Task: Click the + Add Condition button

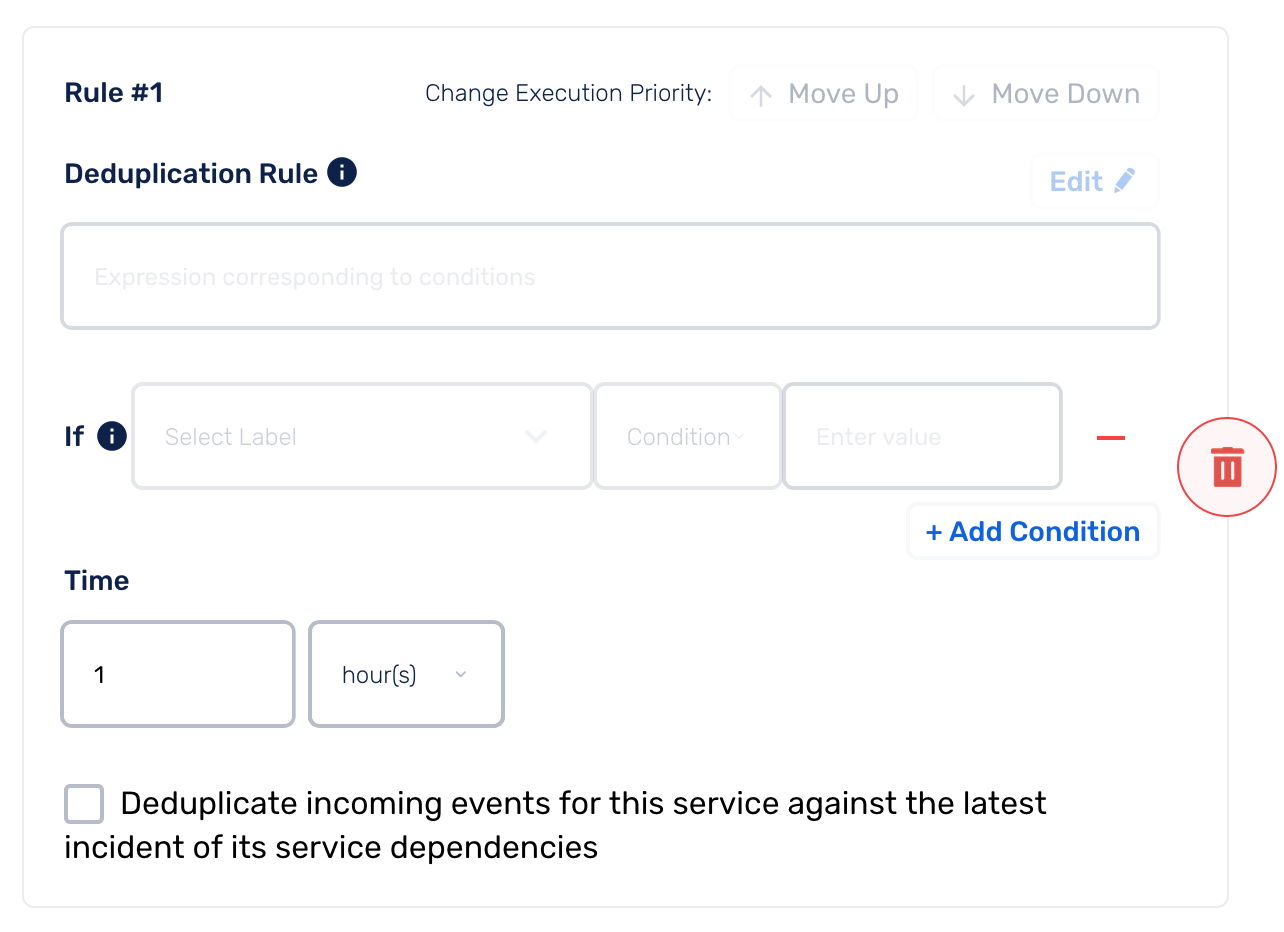Action: click(x=1033, y=531)
